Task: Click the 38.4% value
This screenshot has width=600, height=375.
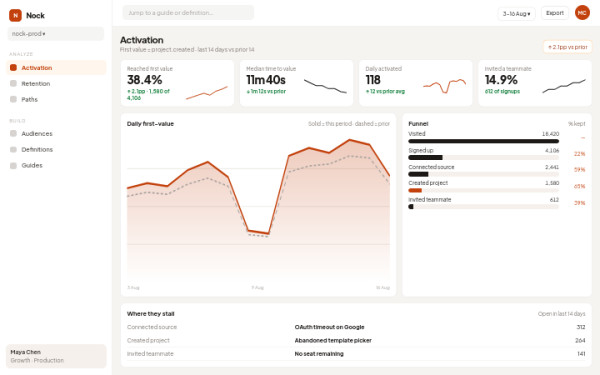Action: coord(145,80)
